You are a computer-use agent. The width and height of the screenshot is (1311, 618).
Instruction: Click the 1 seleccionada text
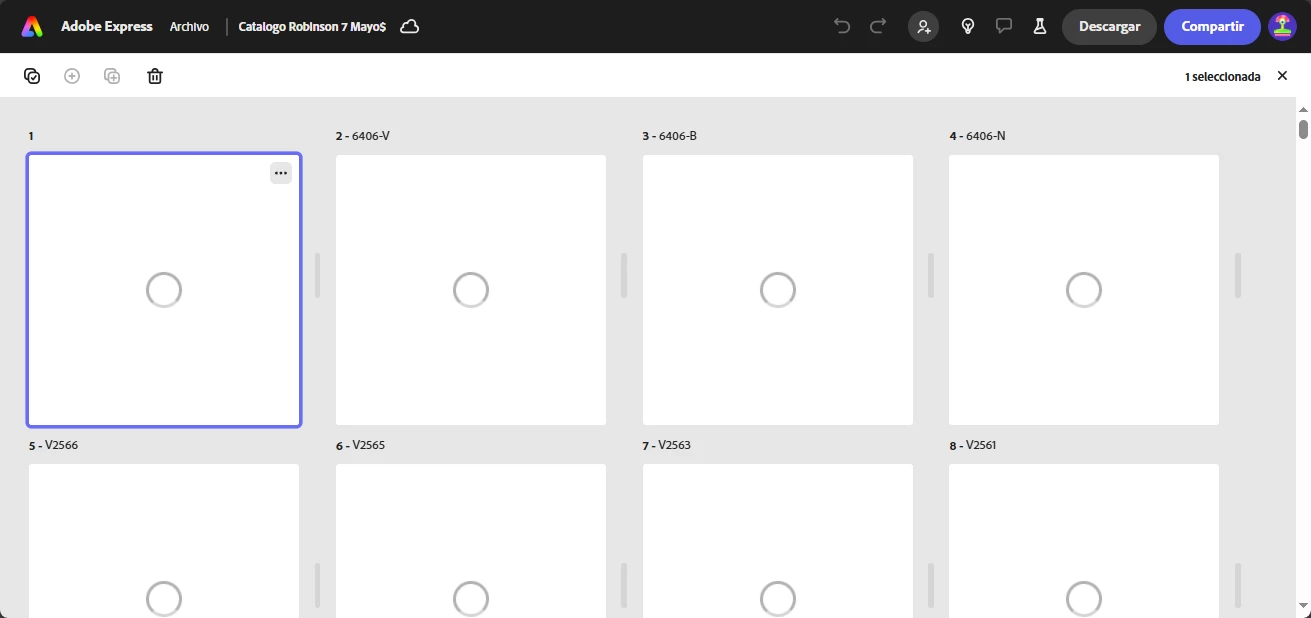click(1222, 77)
